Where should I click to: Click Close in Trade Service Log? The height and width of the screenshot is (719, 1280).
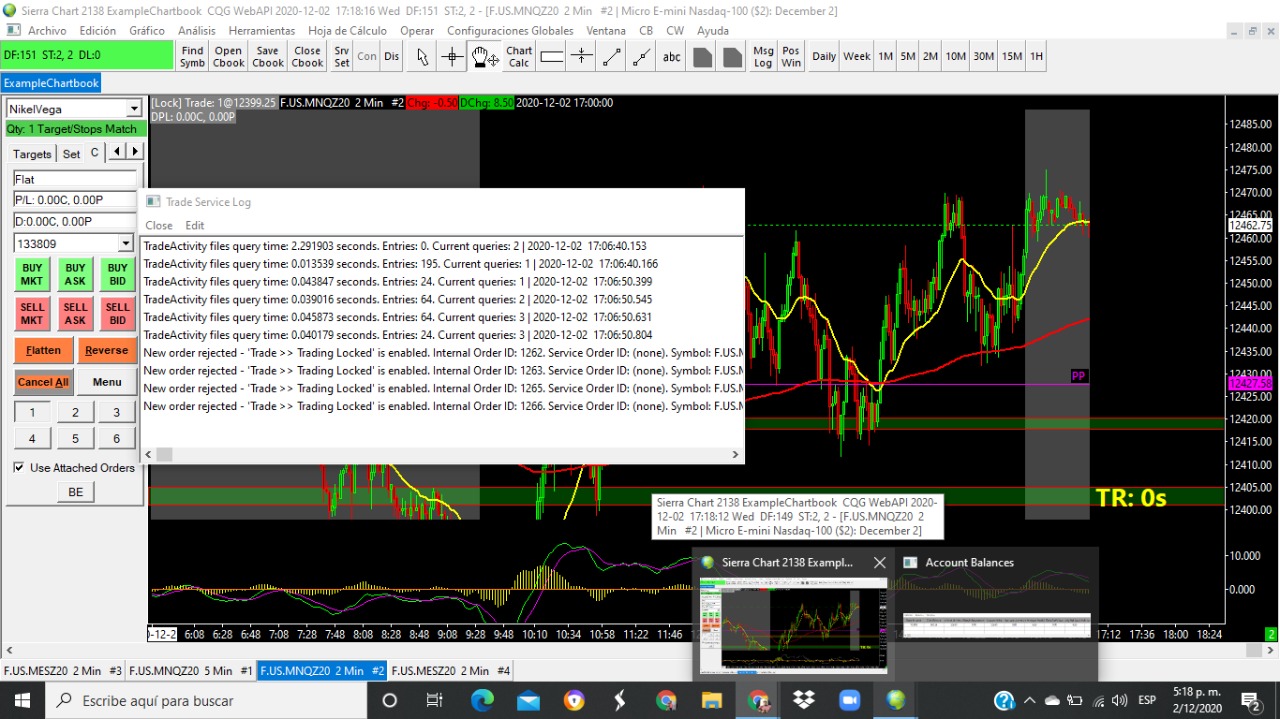coord(159,225)
